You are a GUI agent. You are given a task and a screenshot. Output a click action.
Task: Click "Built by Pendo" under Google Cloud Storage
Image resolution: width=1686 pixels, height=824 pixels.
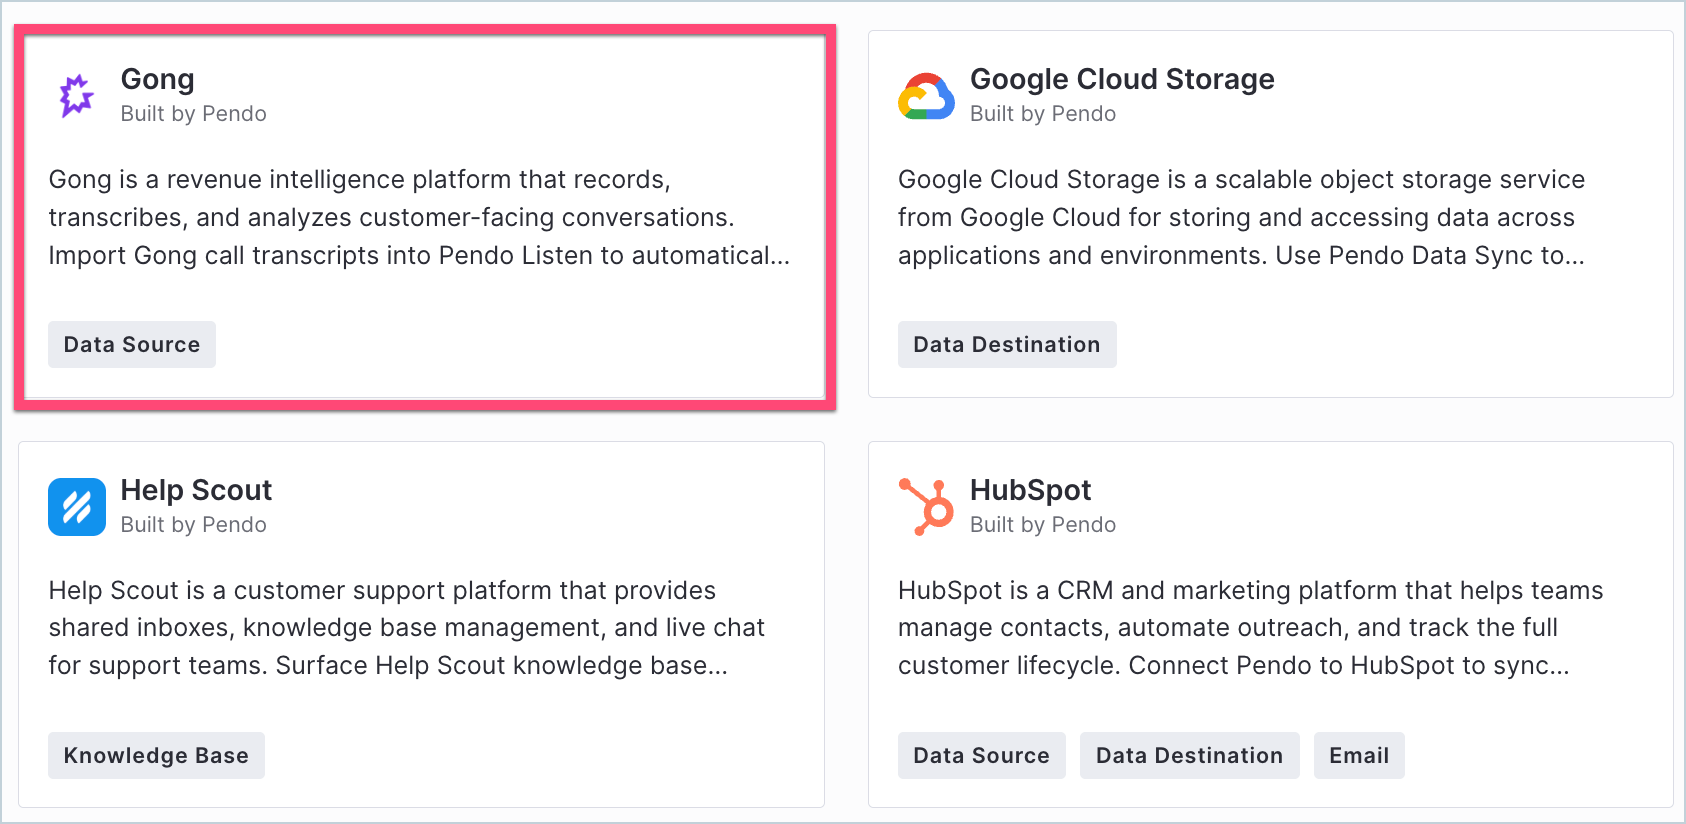tap(1043, 114)
